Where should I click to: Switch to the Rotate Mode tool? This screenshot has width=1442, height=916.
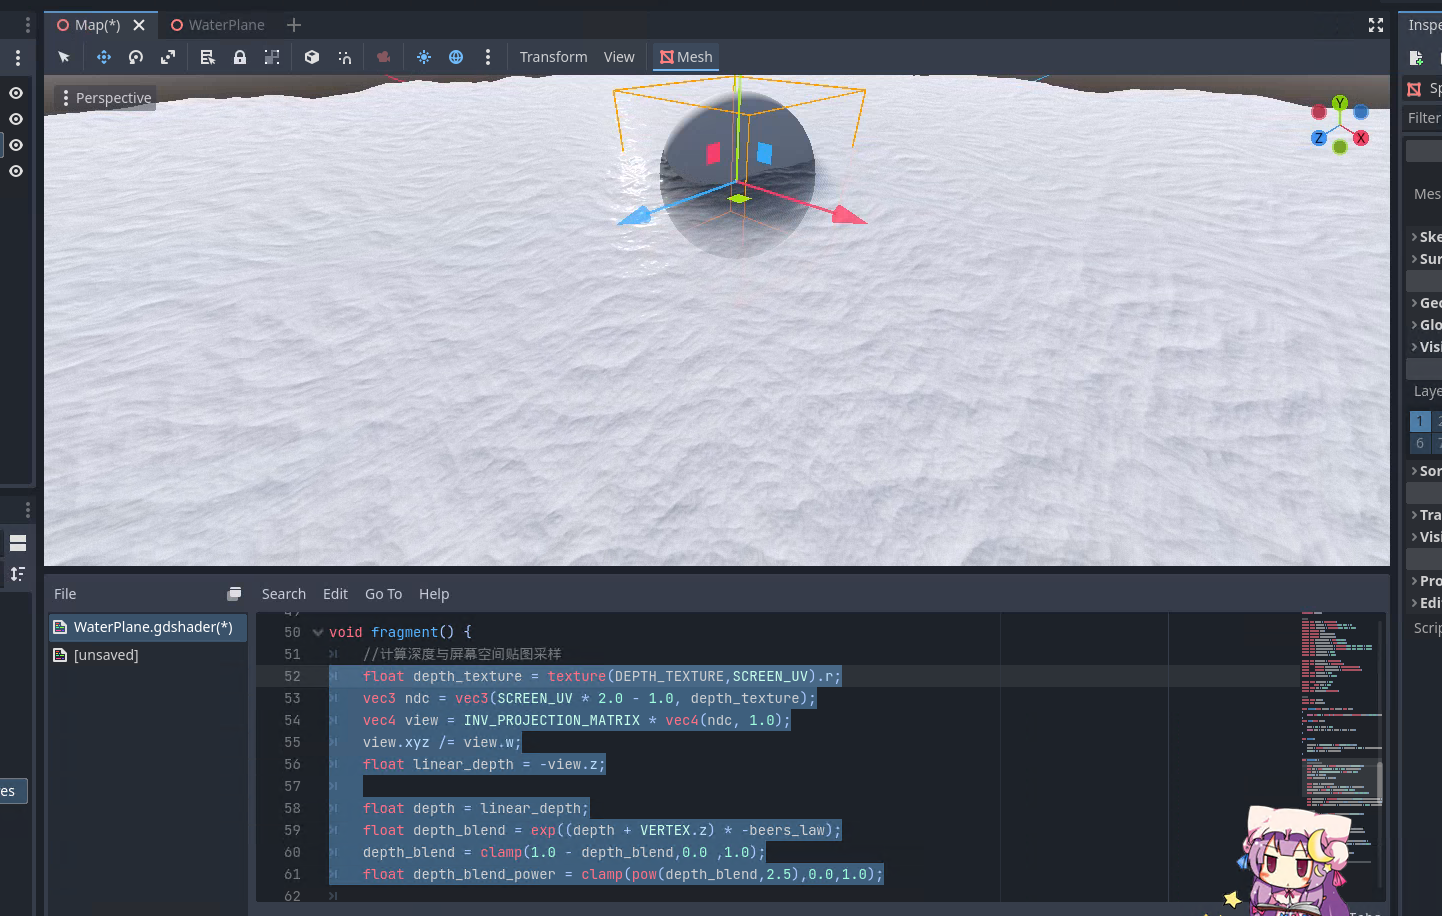[x=136, y=57]
